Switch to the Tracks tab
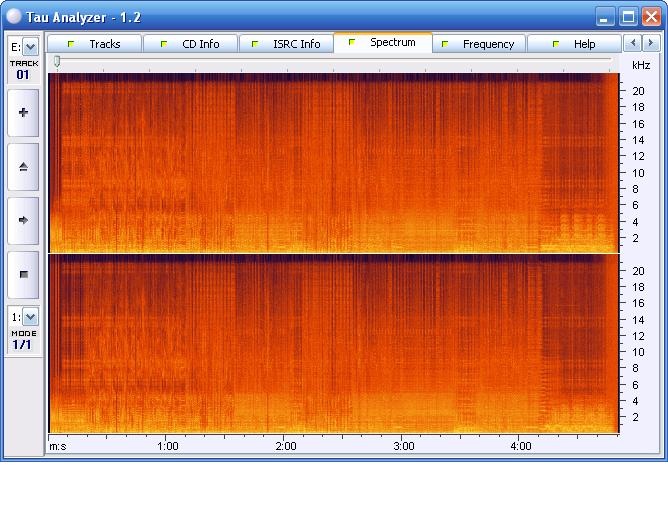The height and width of the screenshot is (512, 668). (x=95, y=44)
